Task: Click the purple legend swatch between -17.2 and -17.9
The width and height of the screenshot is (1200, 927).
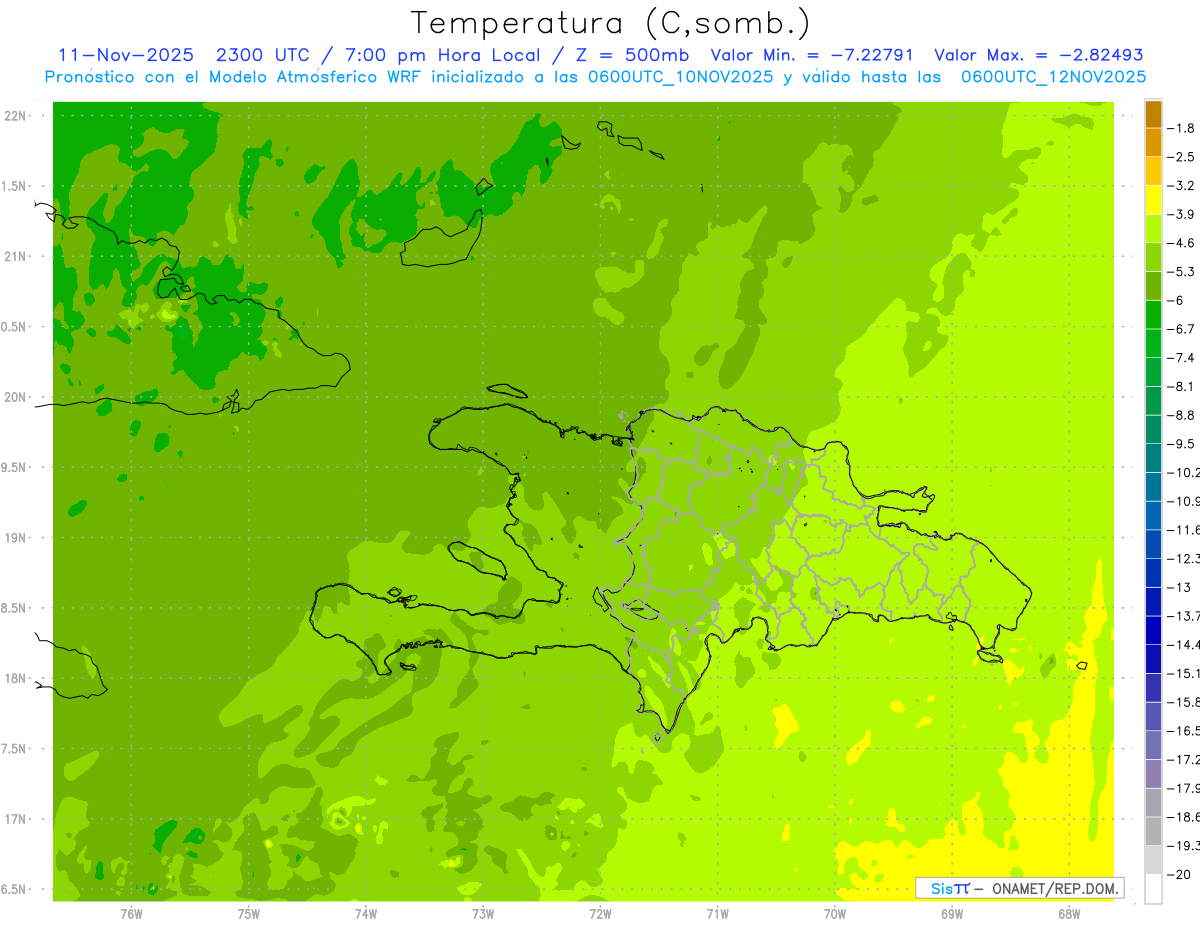Action: (1153, 773)
